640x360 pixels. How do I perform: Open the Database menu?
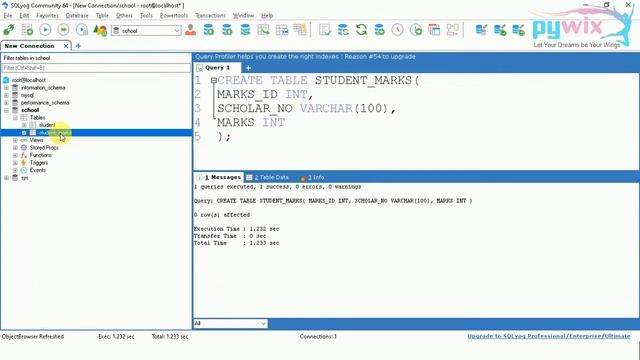click(x=77, y=16)
